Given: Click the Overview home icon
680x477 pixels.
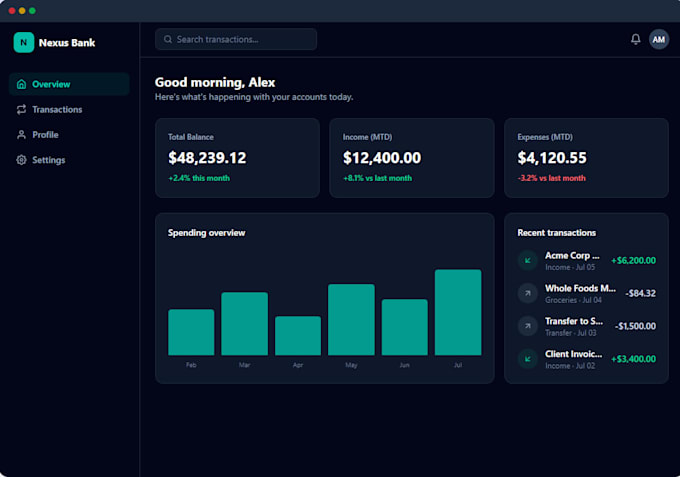Looking at the screenshot, I should click(21, 84).
